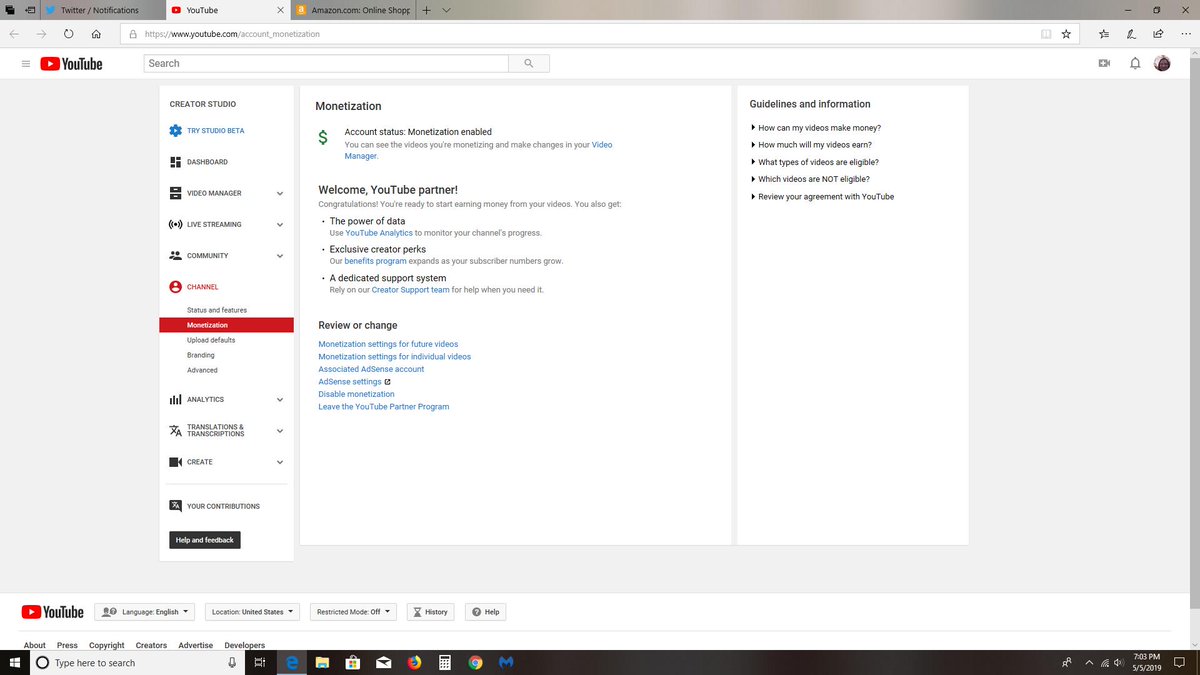Click the Translations & Transcriptions icon

[x=175, y=431]
